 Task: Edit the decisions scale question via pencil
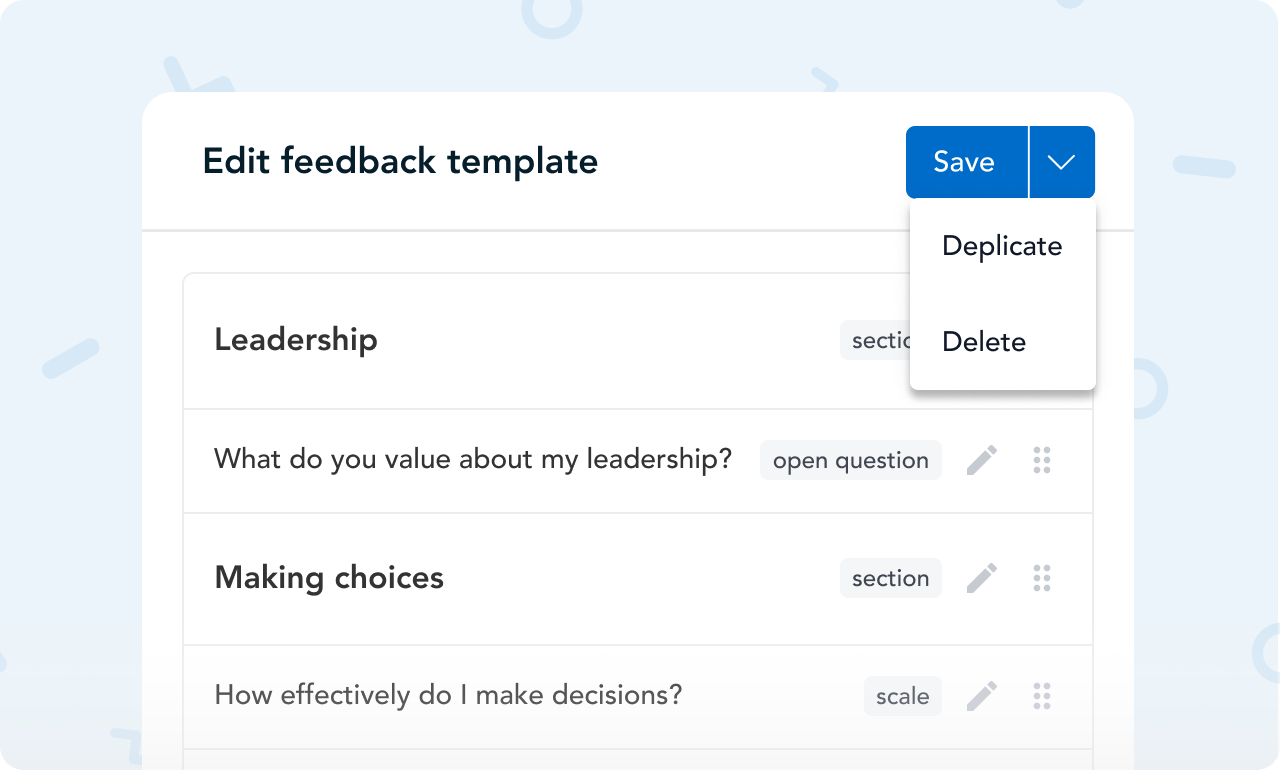coord(982,696)
